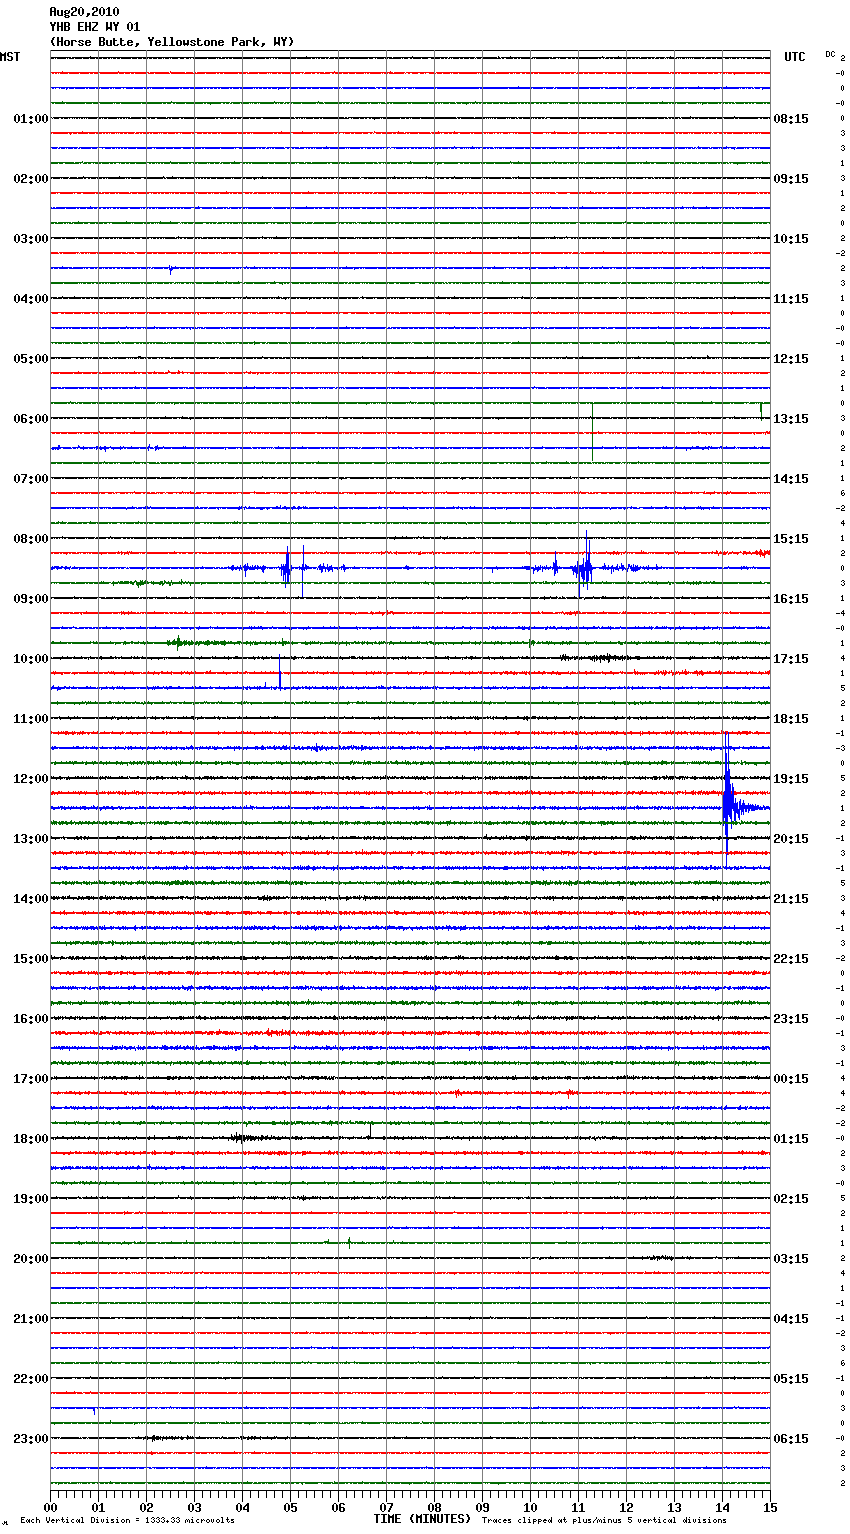Viewport: 850px width, 1534px height.
Task: Select the station code YHB EHZ WY 01
Action: (x=95, y=27)
